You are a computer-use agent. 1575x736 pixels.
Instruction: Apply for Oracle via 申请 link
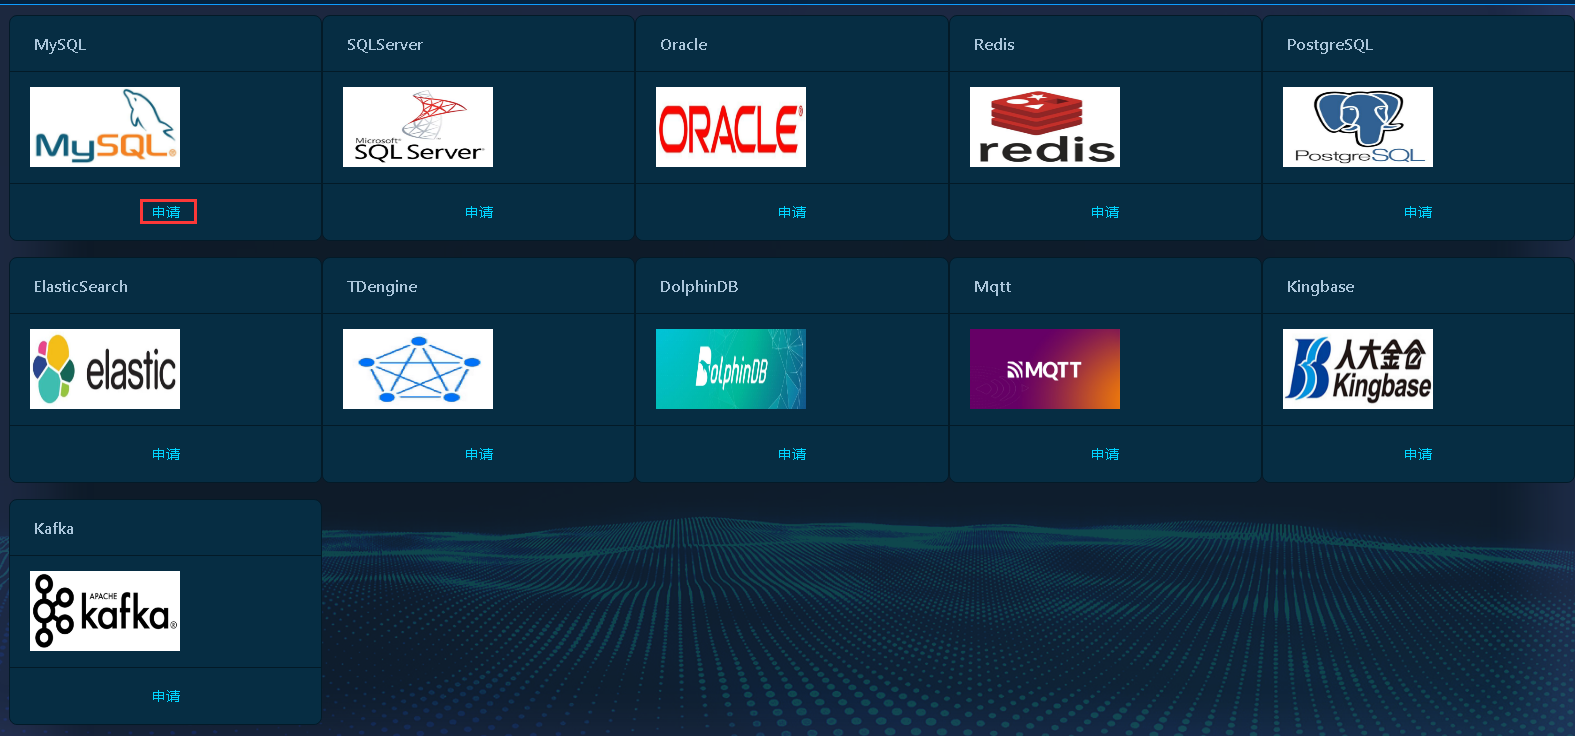pyautogui.click(x=792, y=212)
